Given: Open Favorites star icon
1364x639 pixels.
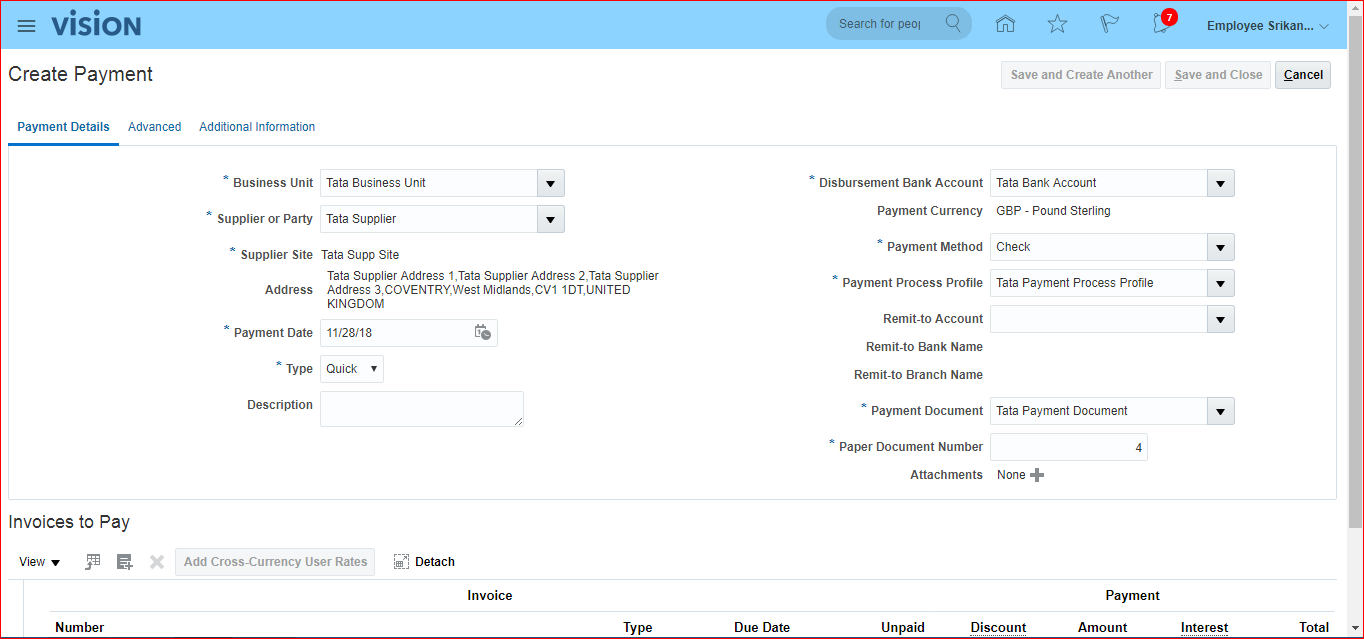Looking at the screenshot, I should [x=1057, y=25].
